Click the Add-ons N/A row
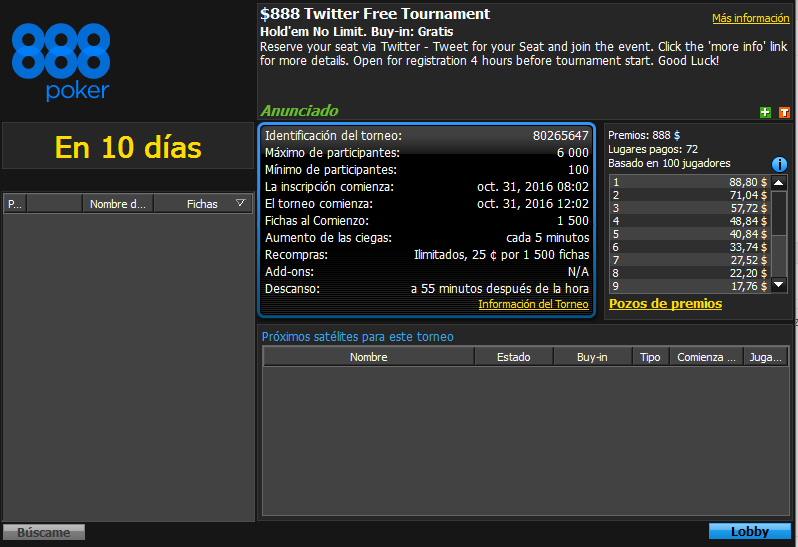 426,272
